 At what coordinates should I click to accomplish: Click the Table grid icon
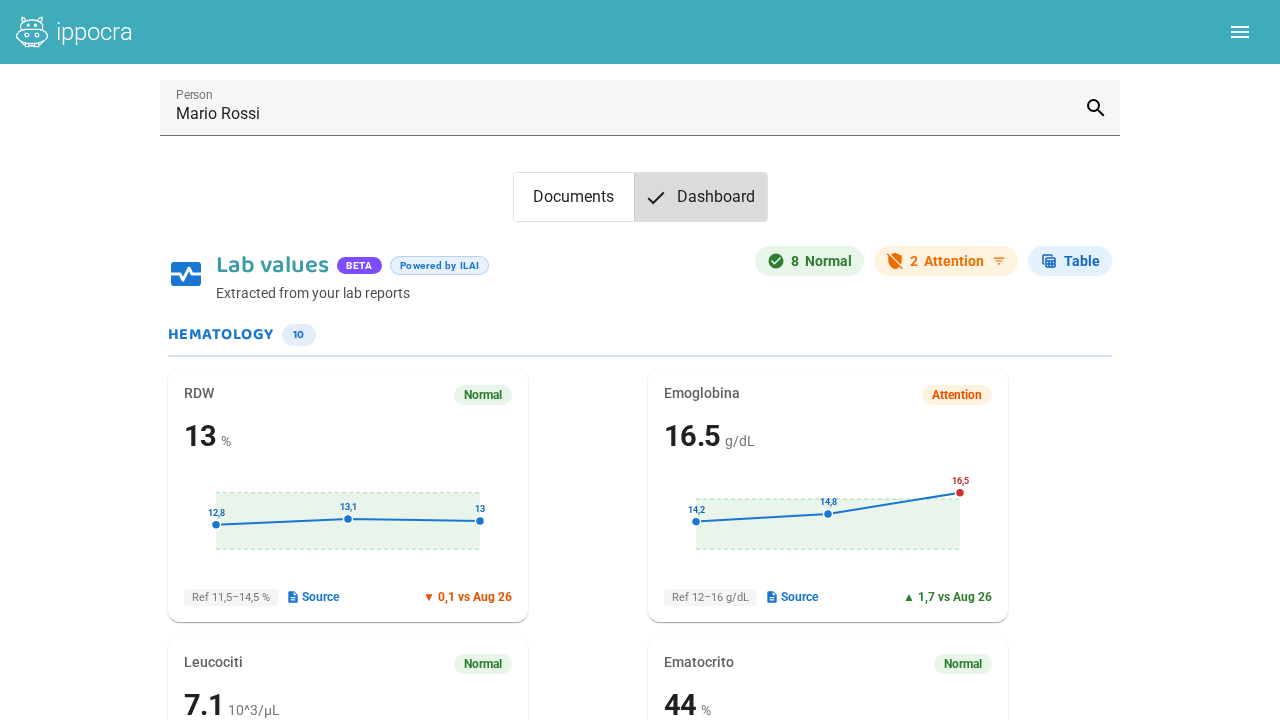(x=1049, y=261)
